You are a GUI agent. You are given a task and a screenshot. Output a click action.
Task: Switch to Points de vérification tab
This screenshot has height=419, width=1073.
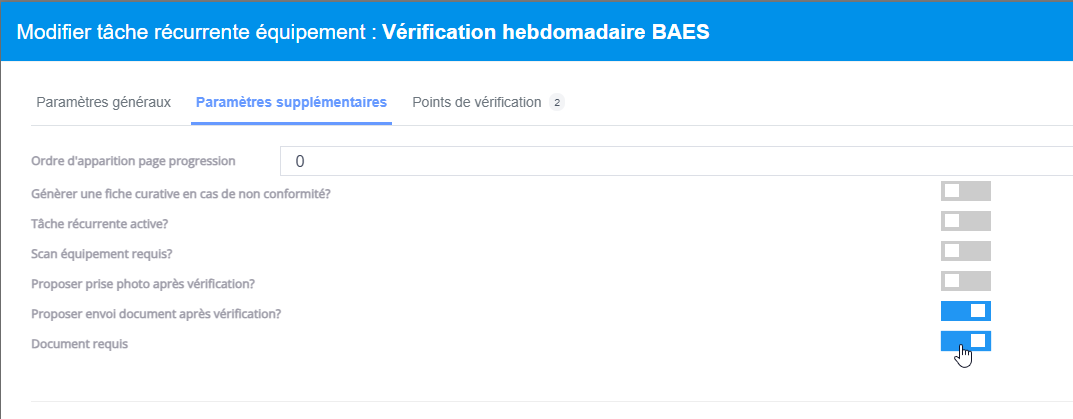point(477,102)
